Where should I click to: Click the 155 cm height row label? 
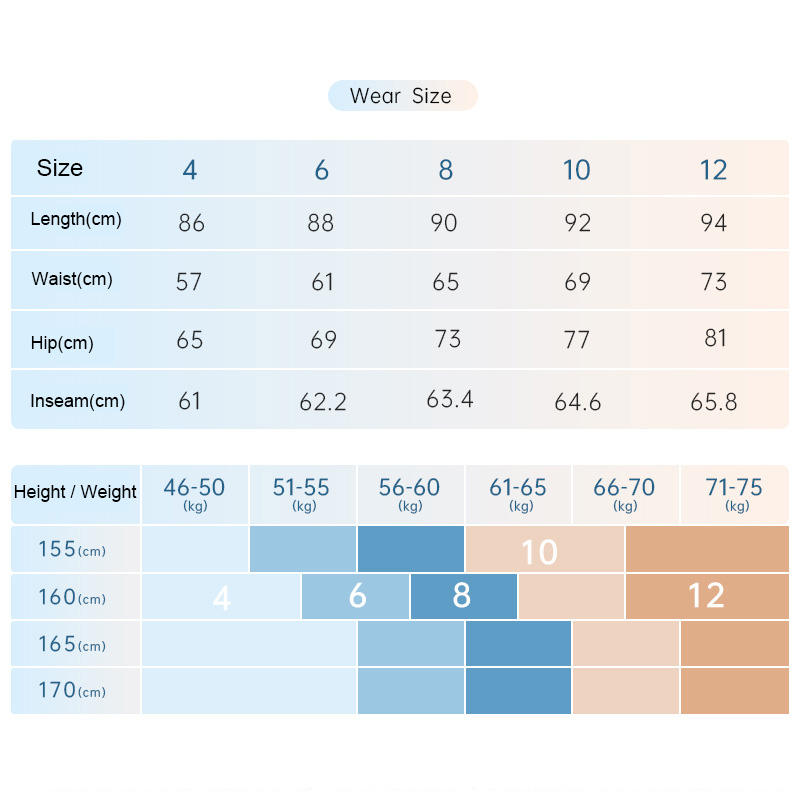pos(72,549)
